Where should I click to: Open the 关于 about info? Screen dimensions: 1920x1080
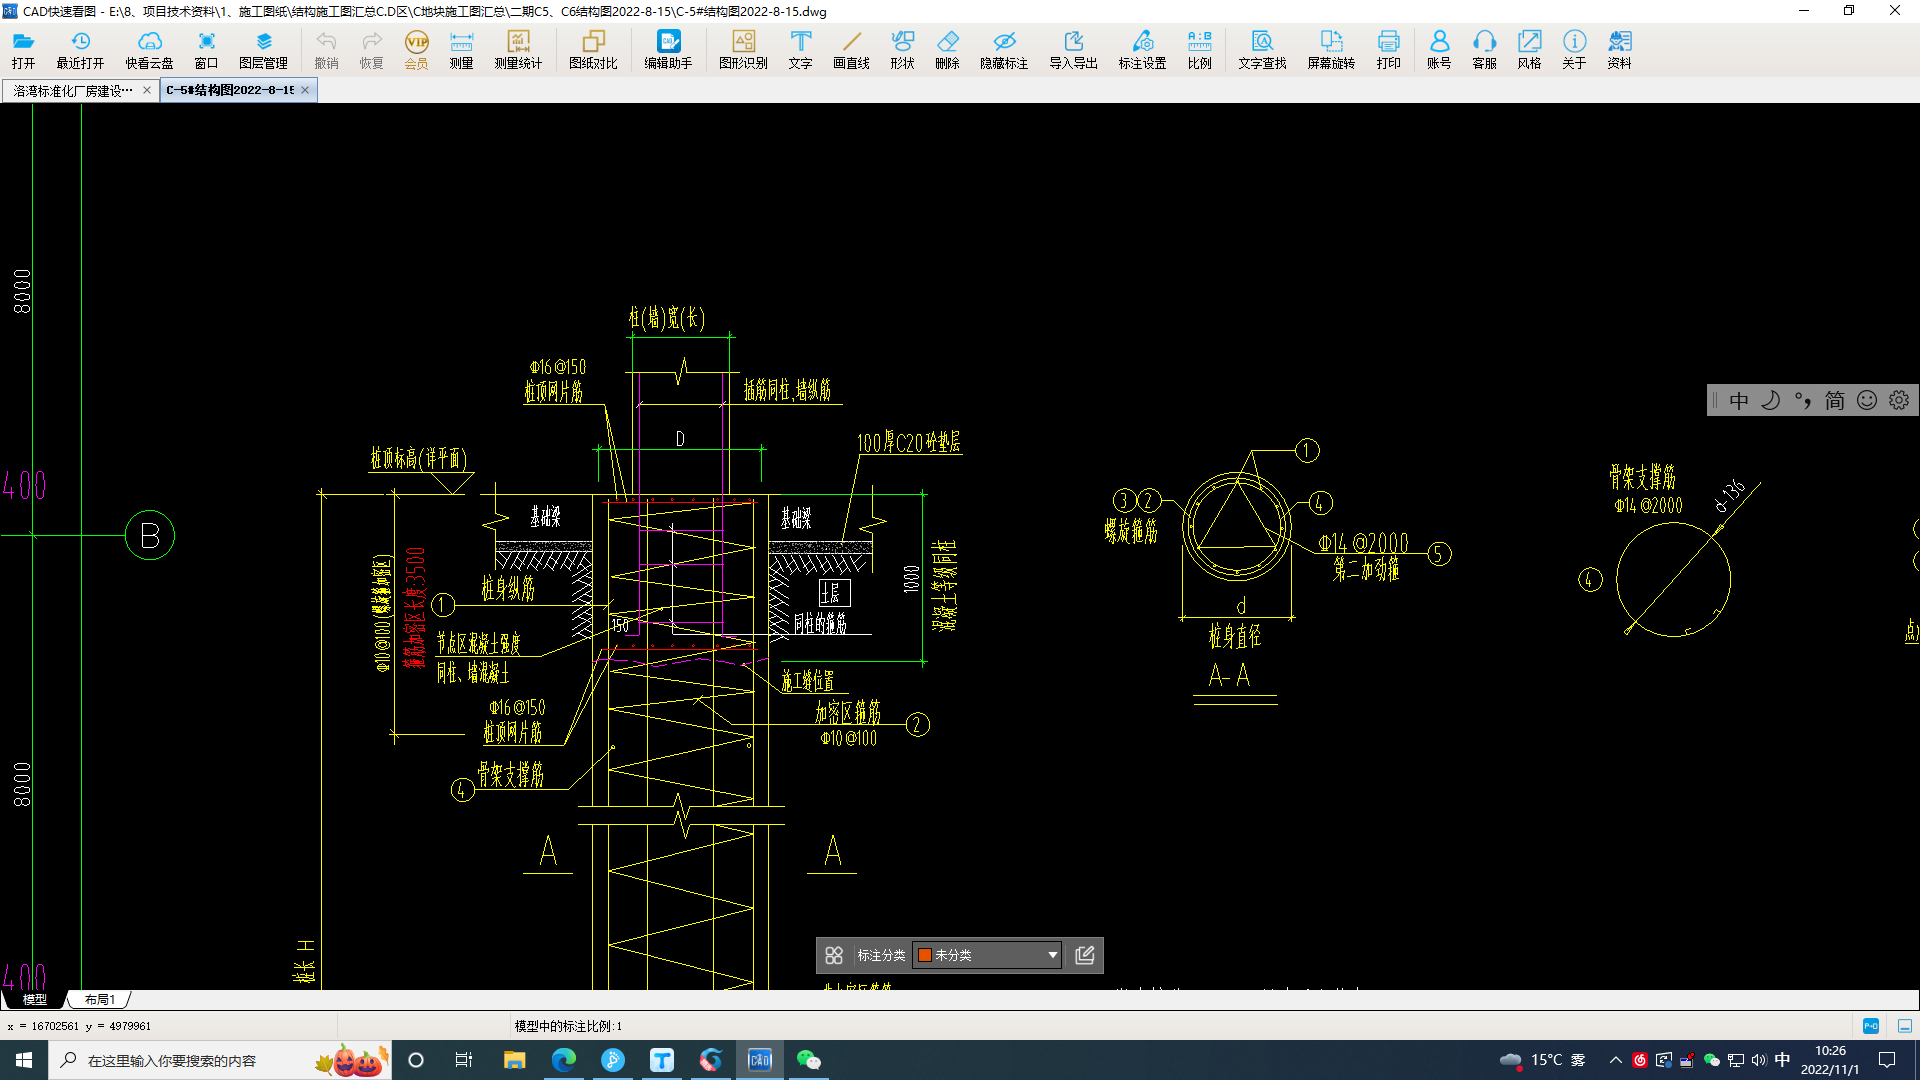coord(1574,49)
